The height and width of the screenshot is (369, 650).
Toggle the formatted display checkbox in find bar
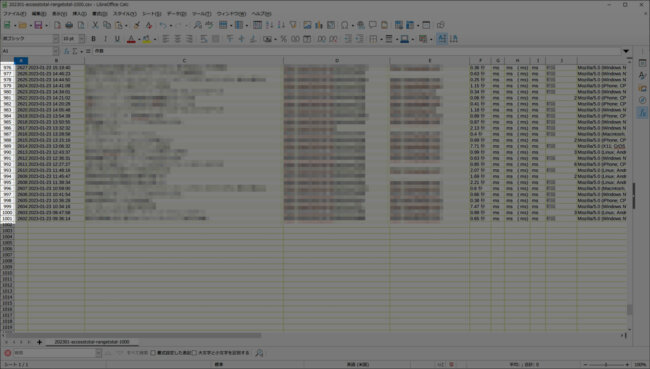pyautogui.click(x=153, y=353)
